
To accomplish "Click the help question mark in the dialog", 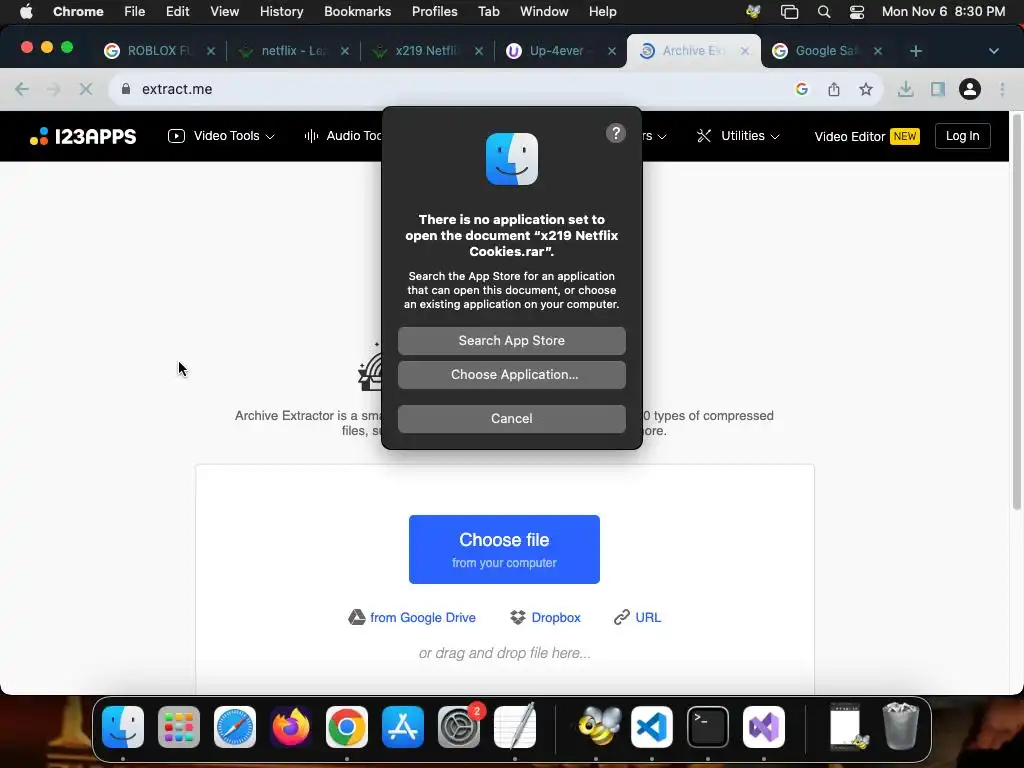I will pos(616,133).
